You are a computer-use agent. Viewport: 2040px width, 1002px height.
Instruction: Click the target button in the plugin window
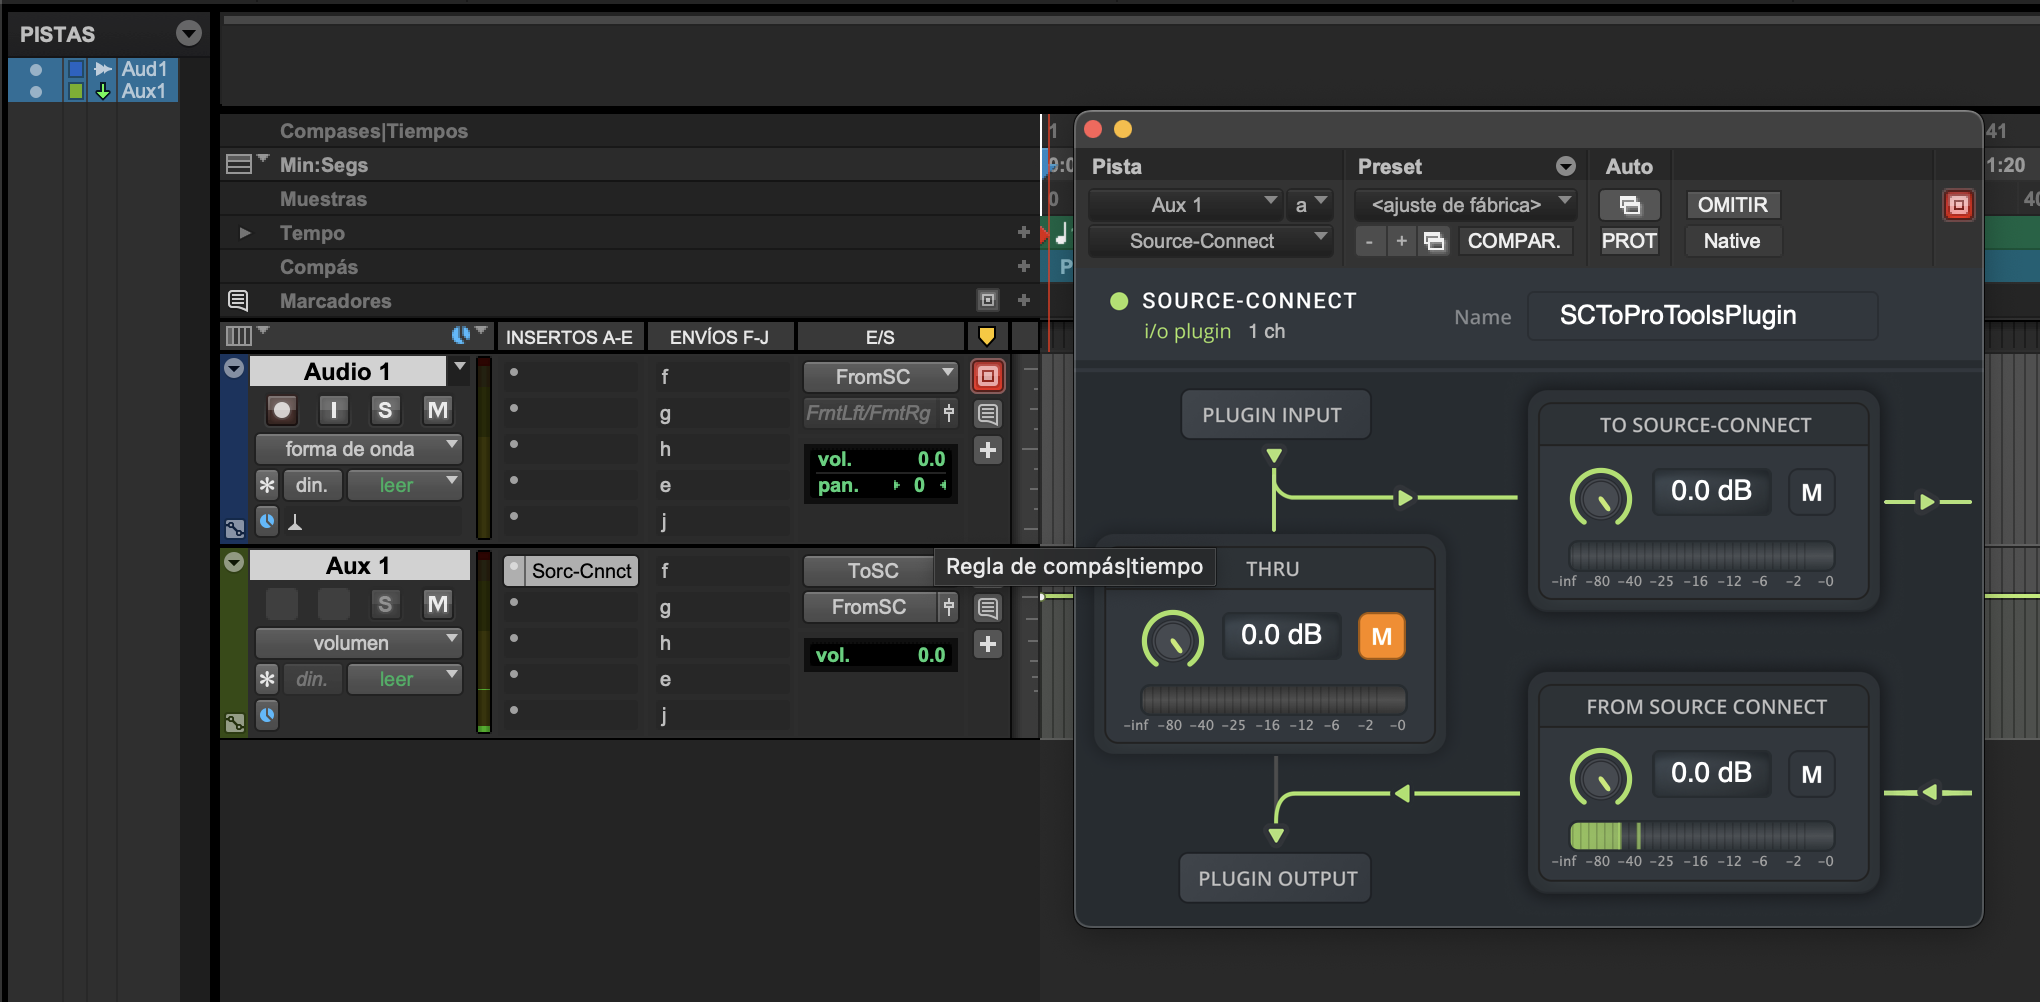pos(1958,205)
